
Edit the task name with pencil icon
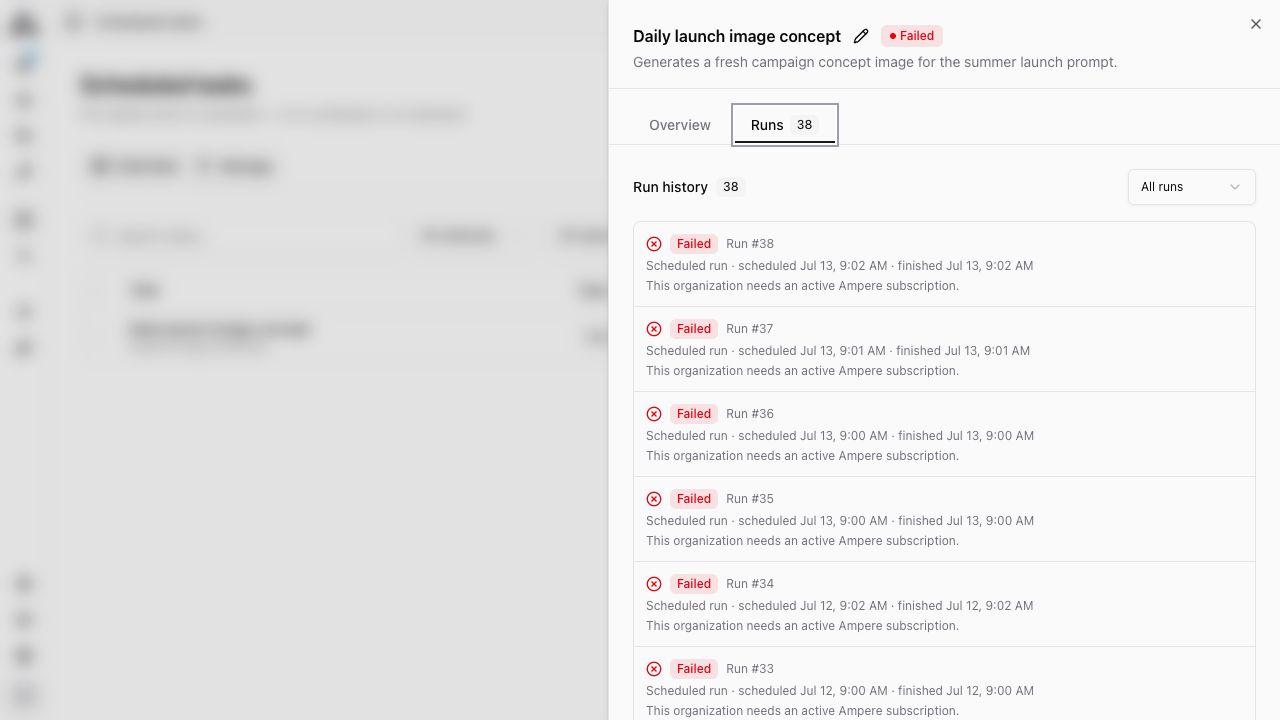point(861,36)
